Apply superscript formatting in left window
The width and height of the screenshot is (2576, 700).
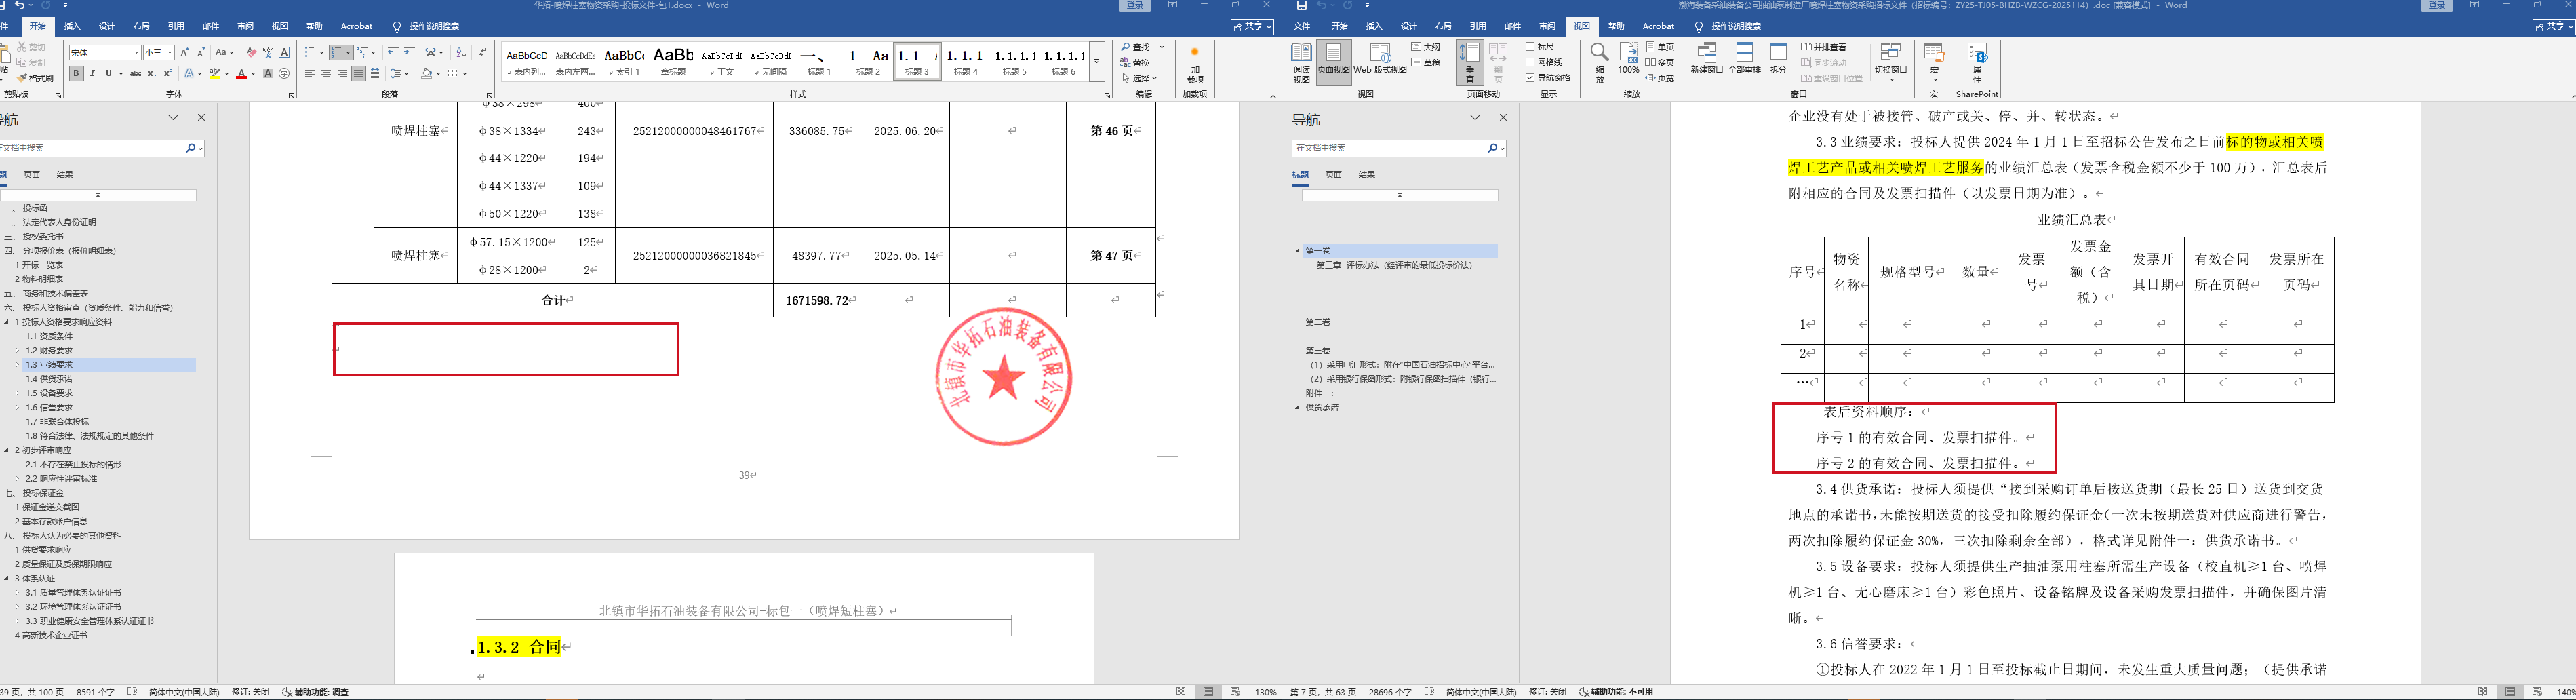167,73
